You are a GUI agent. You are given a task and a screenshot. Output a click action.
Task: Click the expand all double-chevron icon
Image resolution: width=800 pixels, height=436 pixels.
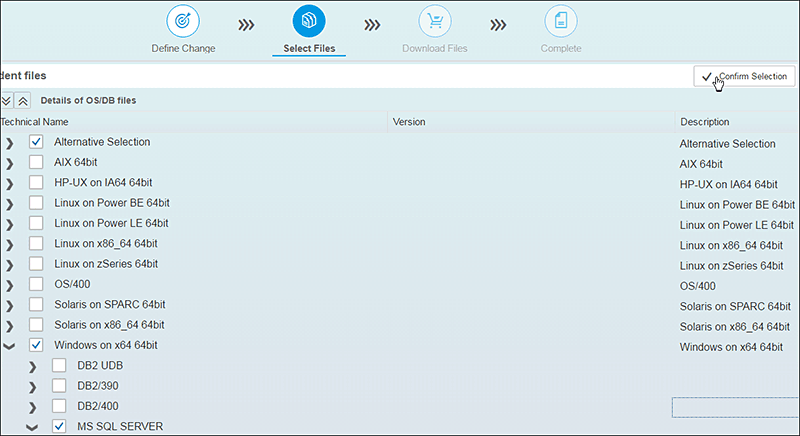[7, 100]
